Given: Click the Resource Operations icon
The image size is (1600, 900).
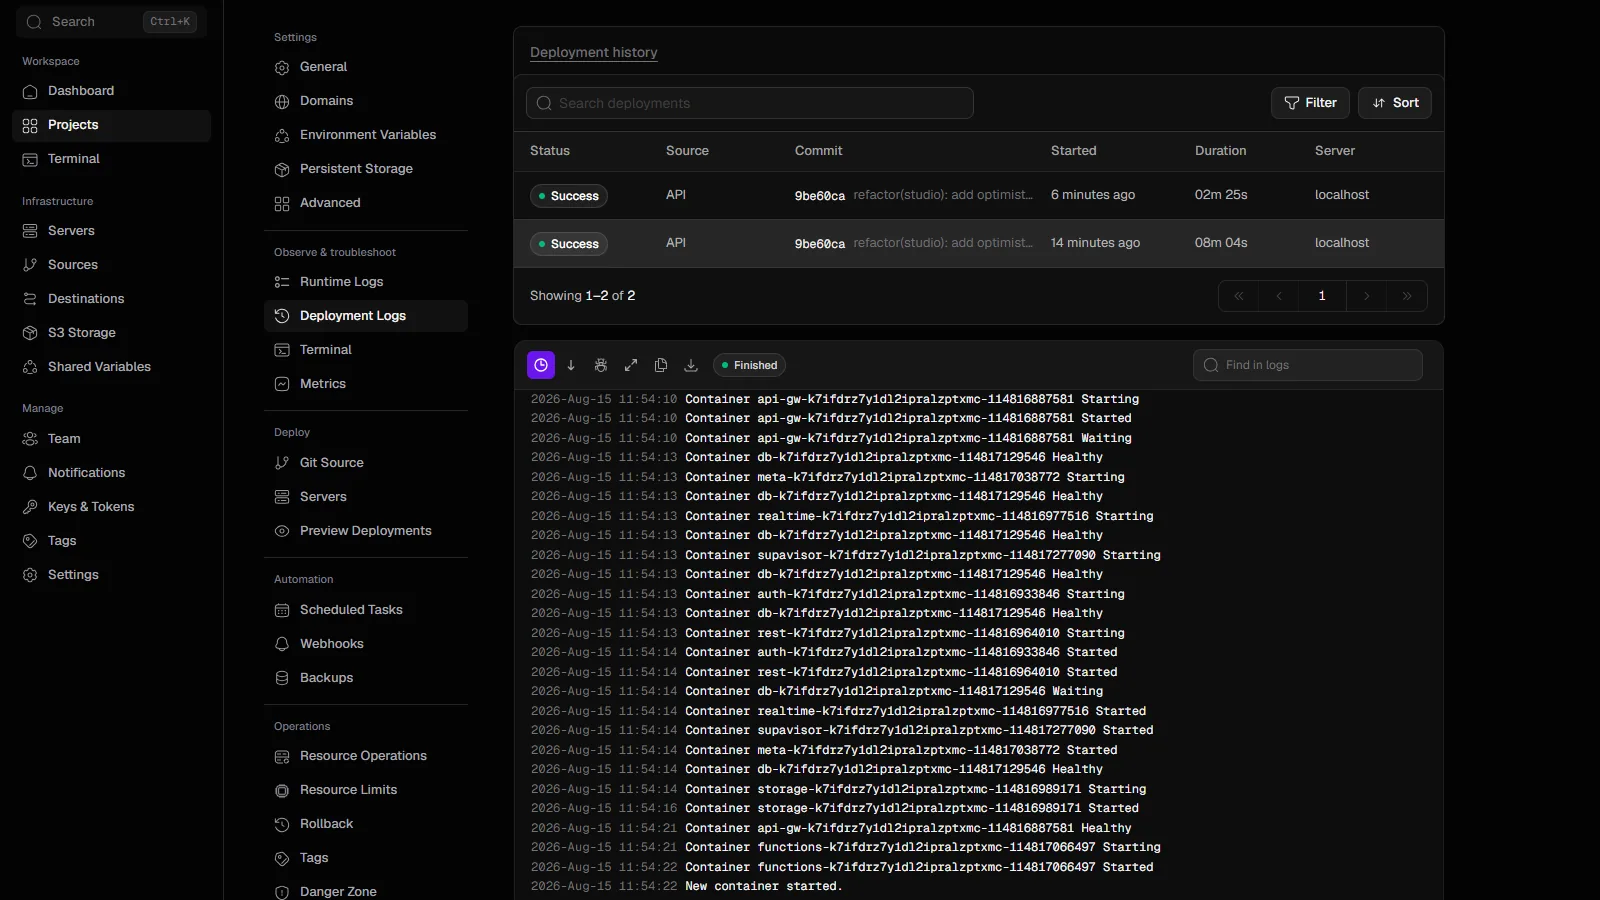Looking at the screenshot, I should click(x=282, y=756).
